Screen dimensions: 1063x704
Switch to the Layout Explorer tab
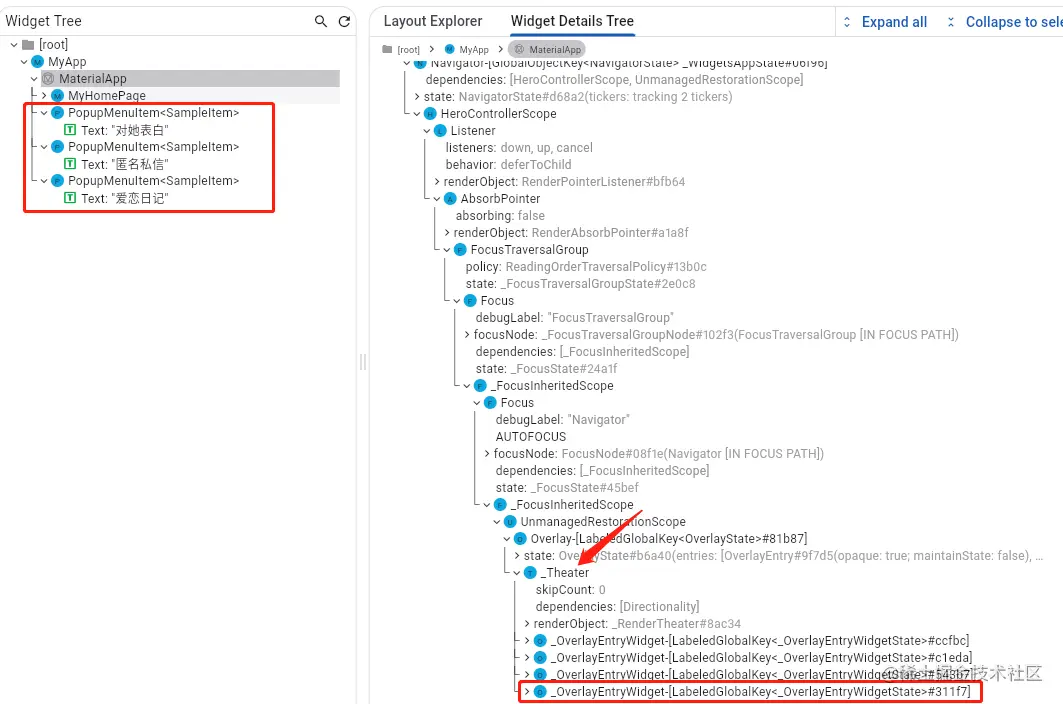click(x=433, y=21)
